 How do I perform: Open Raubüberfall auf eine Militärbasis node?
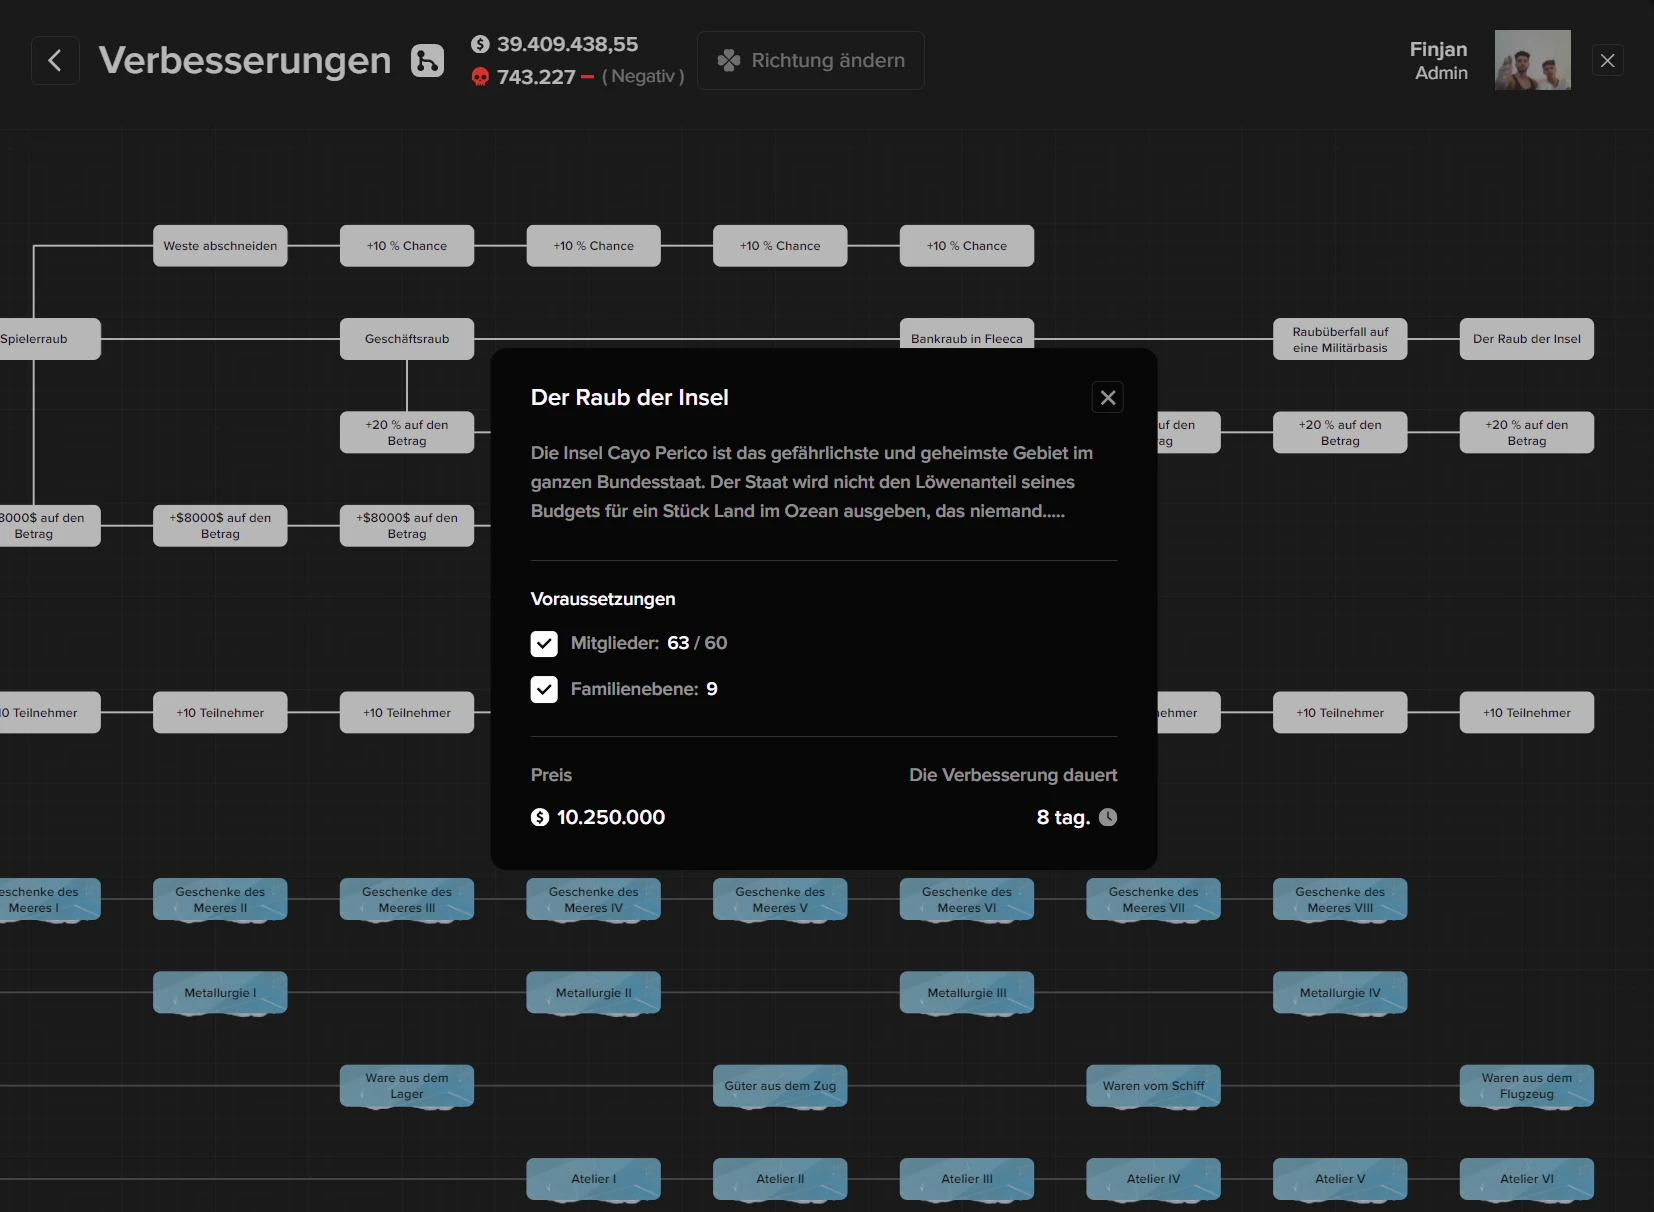(1340, 339)
